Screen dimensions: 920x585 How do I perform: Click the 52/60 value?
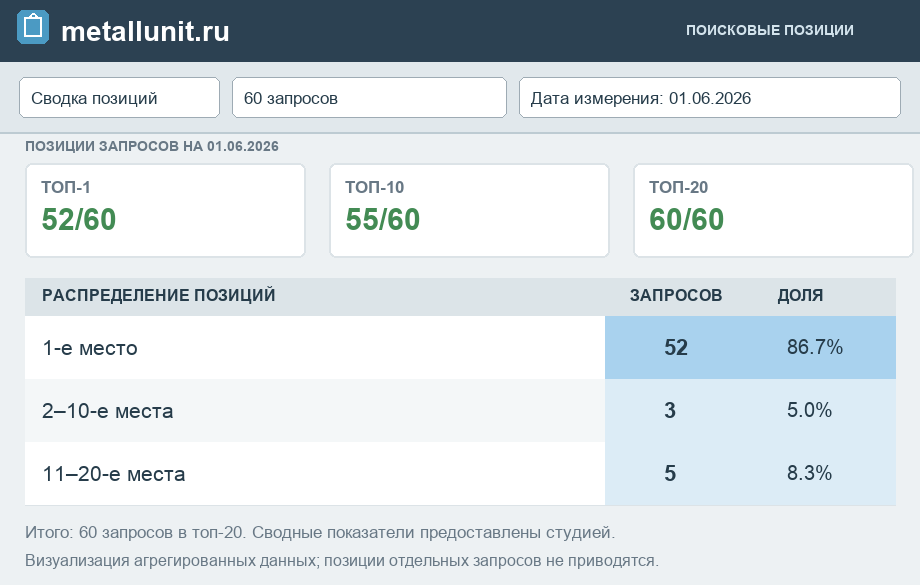tap(79, 220)
